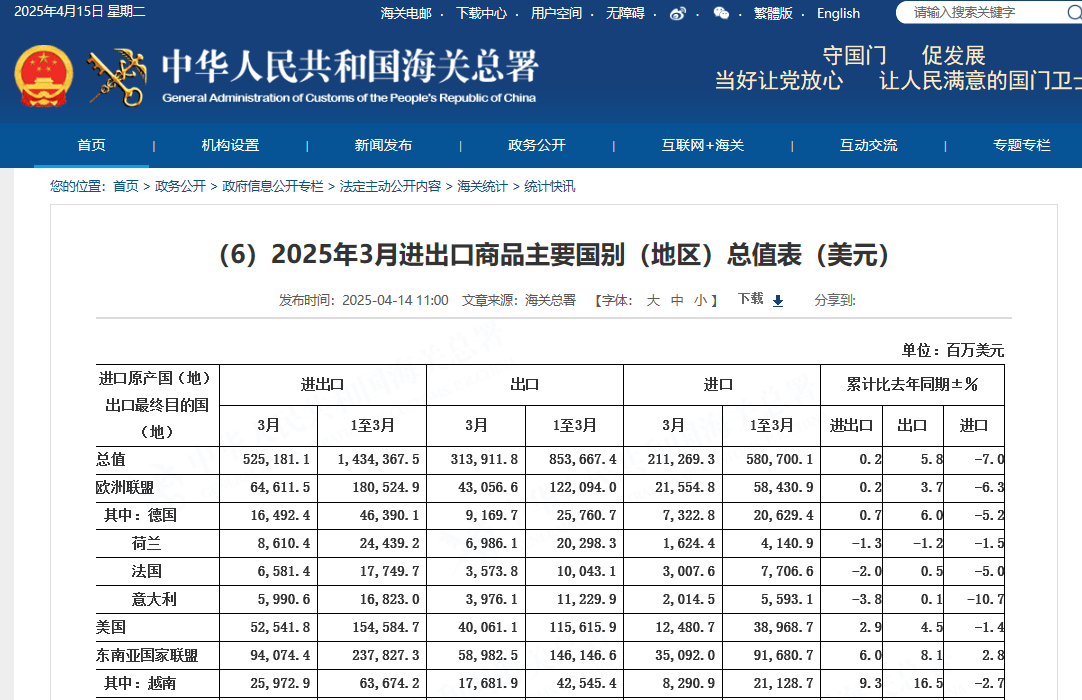Image resolution: width=1082 pixels, height=700 pixels.
Task: Click the 进出口 column group header
Action: pos(322,385)
